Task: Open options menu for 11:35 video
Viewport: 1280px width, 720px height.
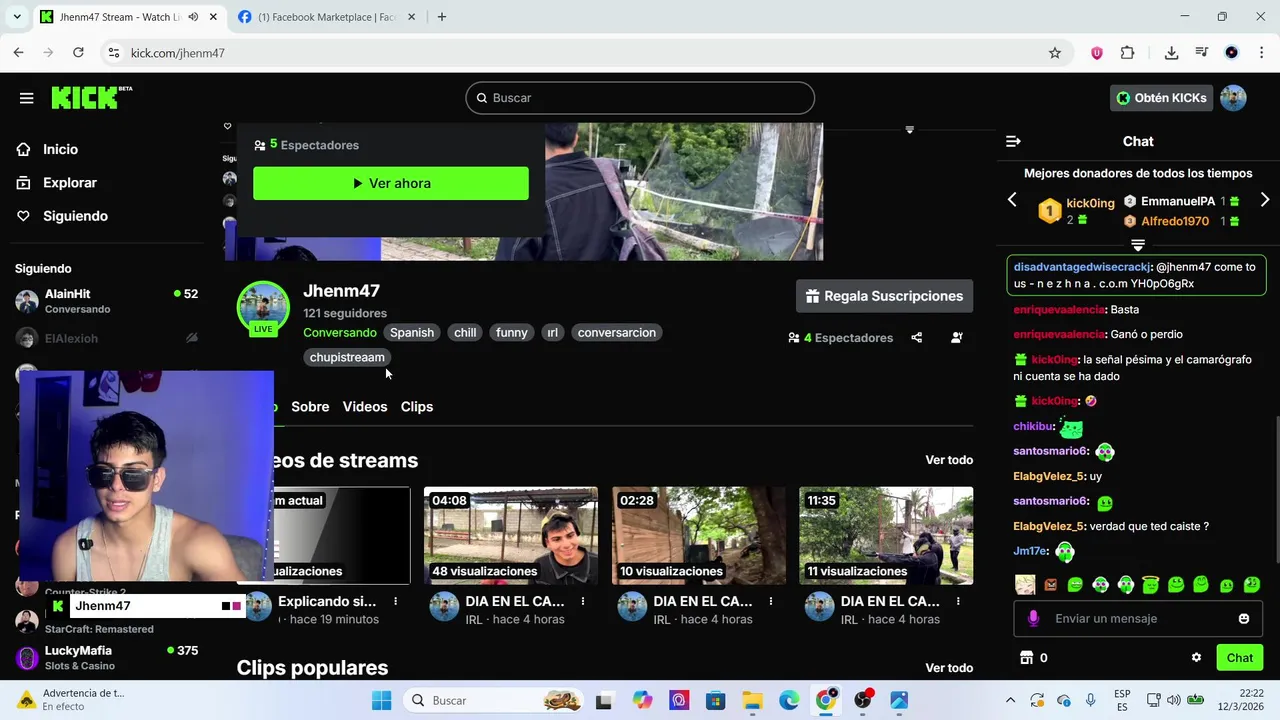Action: [958, 601]
